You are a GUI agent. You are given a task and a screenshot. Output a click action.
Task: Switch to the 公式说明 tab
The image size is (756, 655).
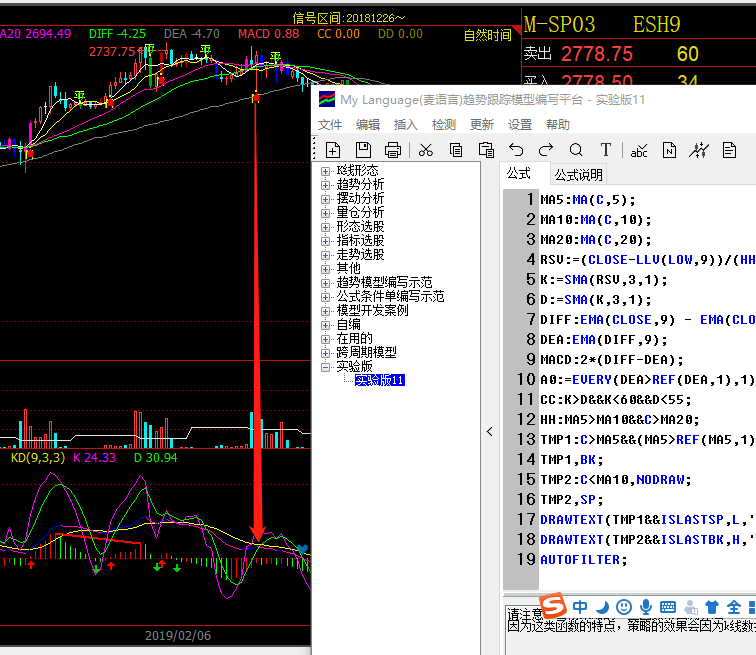click(578, 174)
